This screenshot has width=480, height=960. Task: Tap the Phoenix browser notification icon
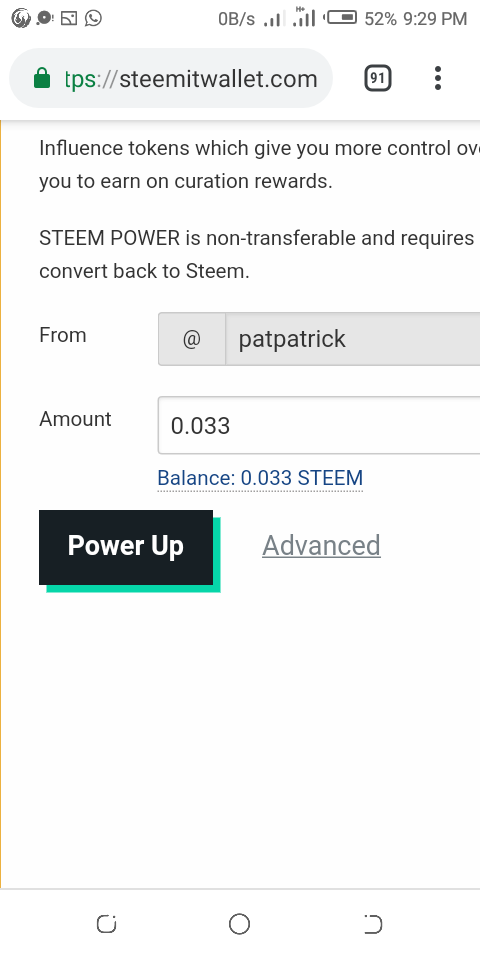click(20, 18)
